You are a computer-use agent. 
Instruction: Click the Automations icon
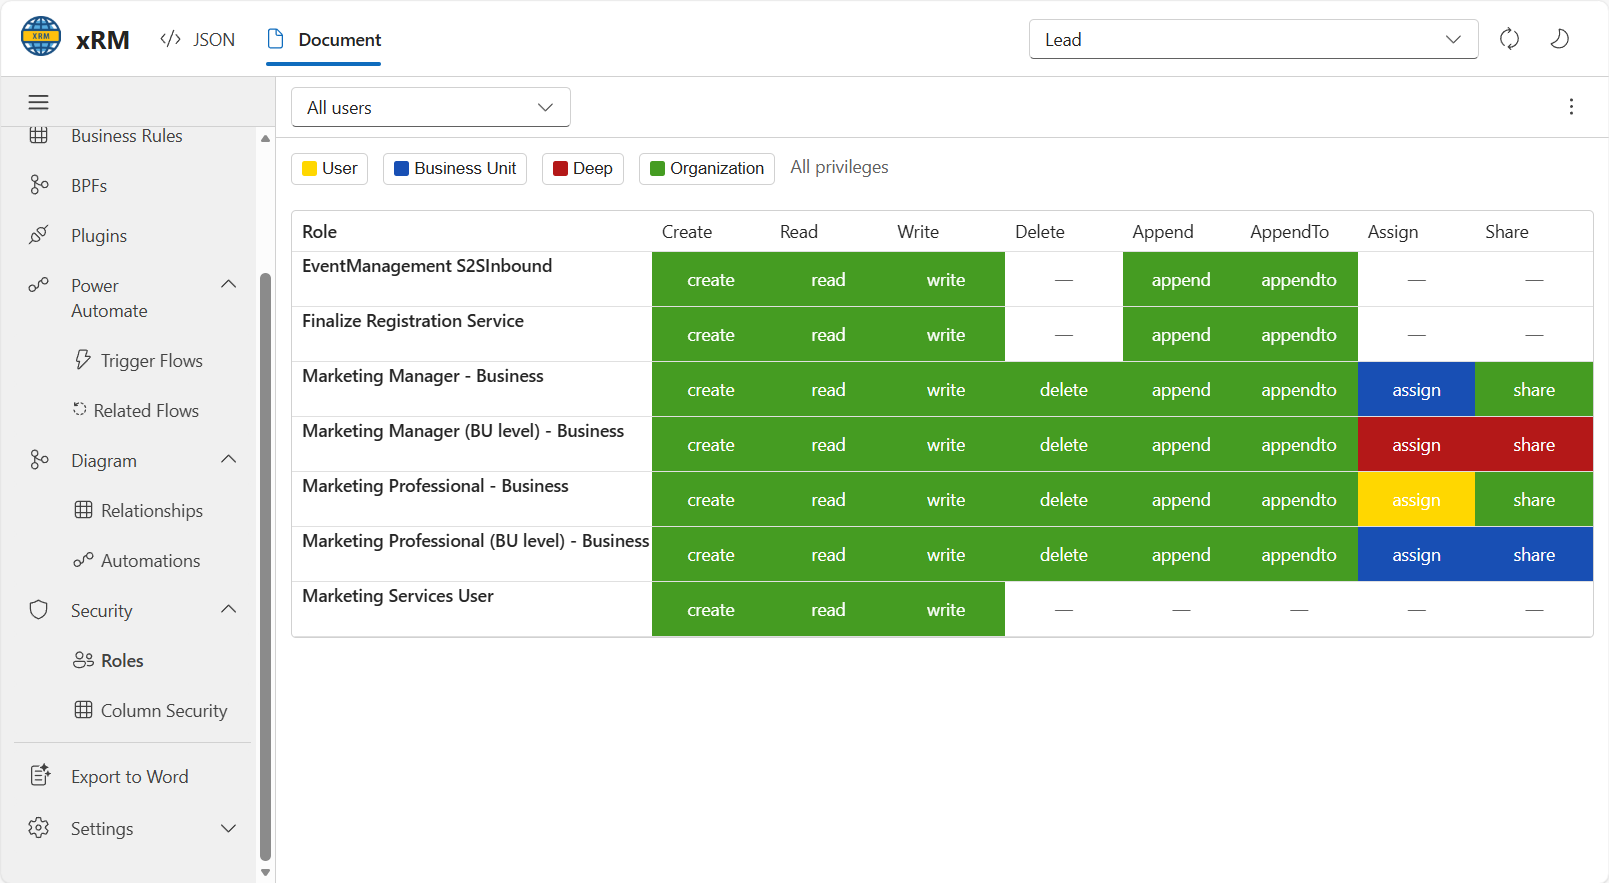(x=83, y=560)
